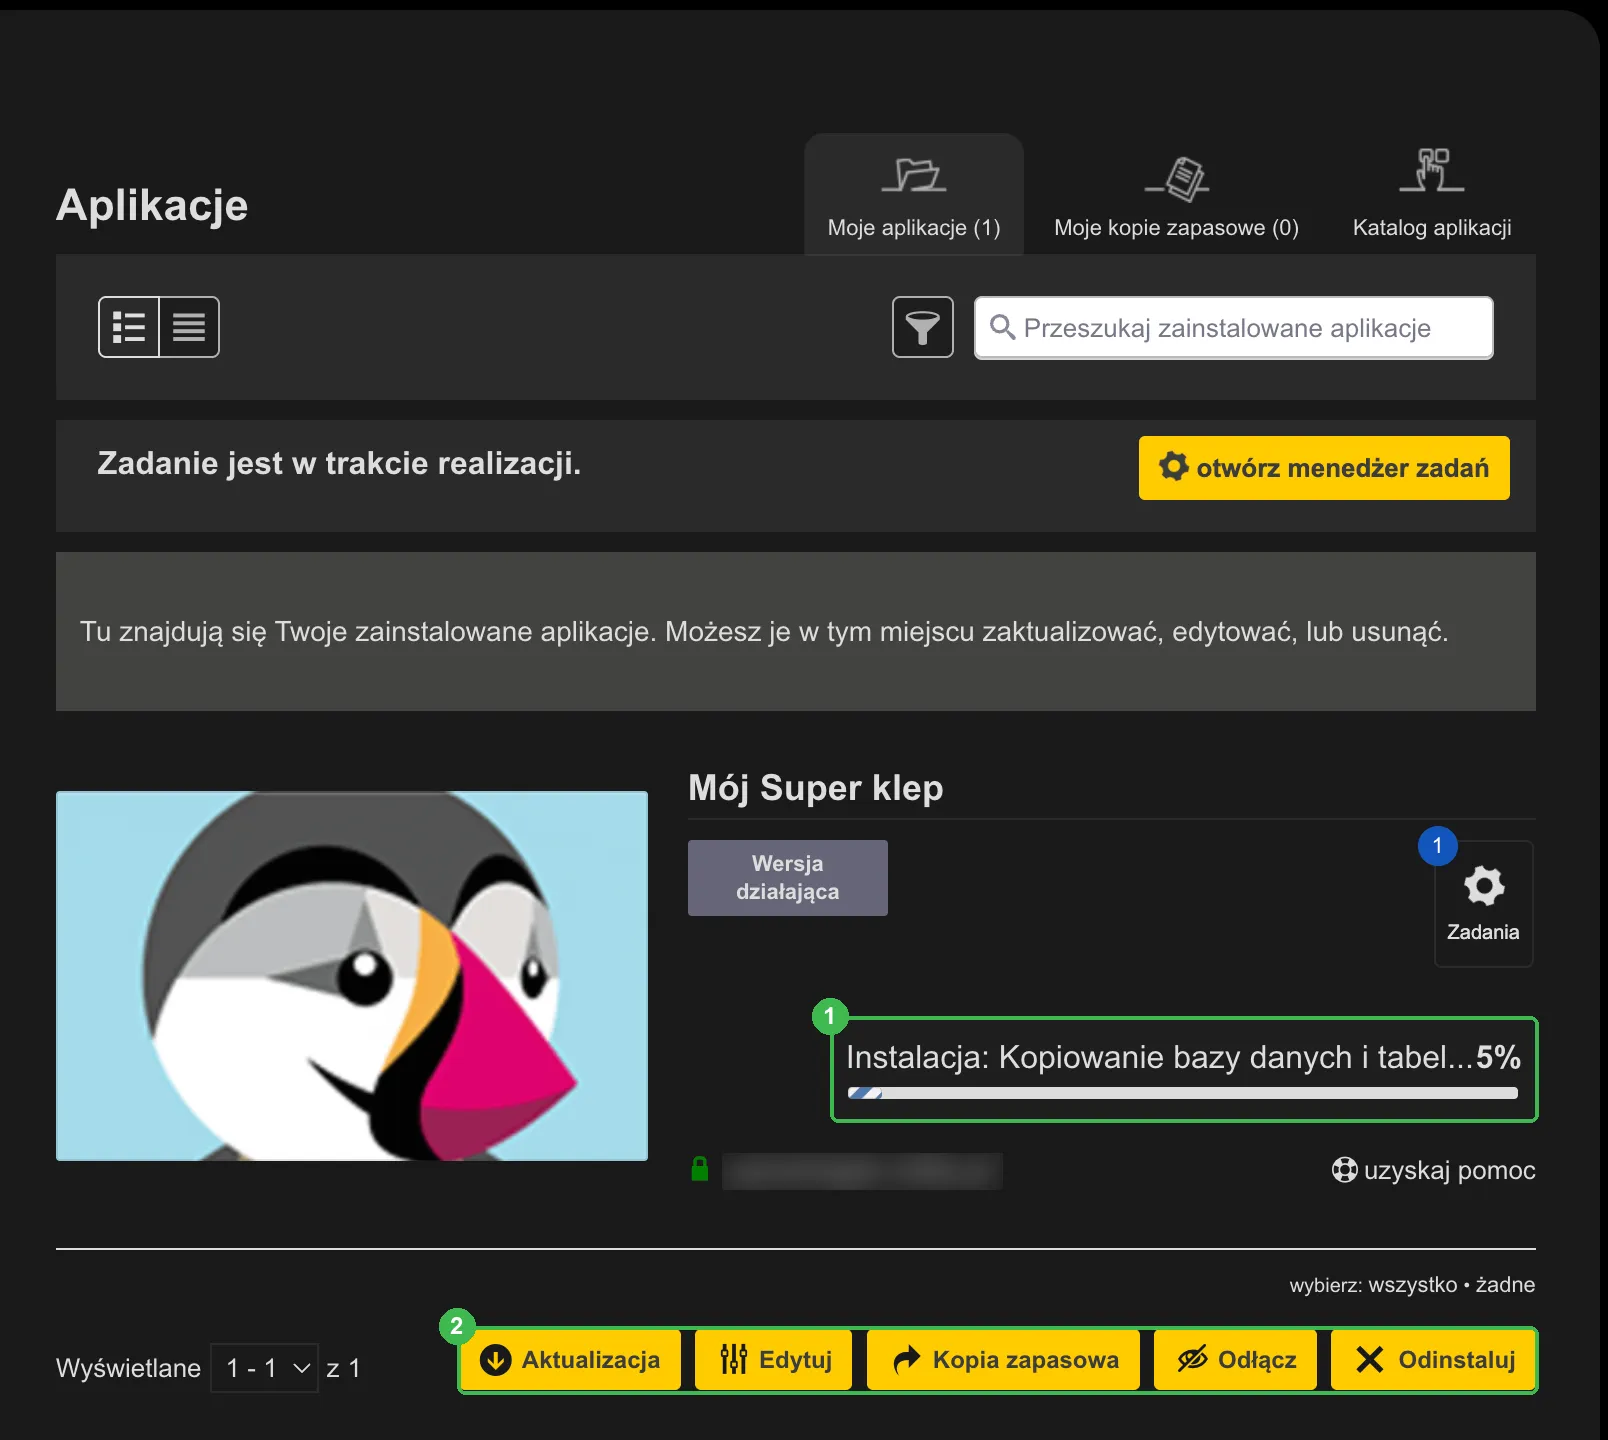Open Mój Super klep application title
The image size is (1608, 1440).
click(x=816, y=788)
